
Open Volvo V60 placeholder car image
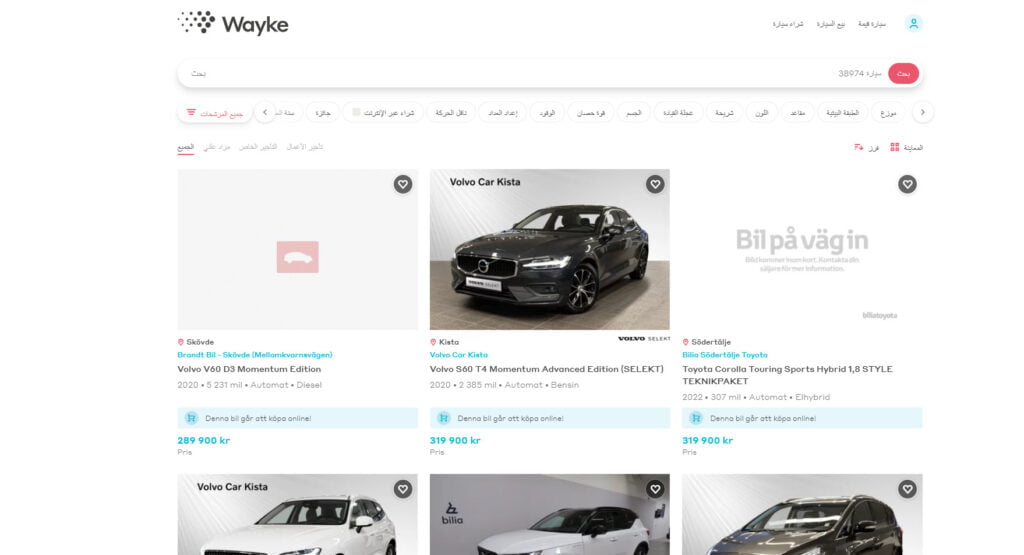[x=297, y=249]
